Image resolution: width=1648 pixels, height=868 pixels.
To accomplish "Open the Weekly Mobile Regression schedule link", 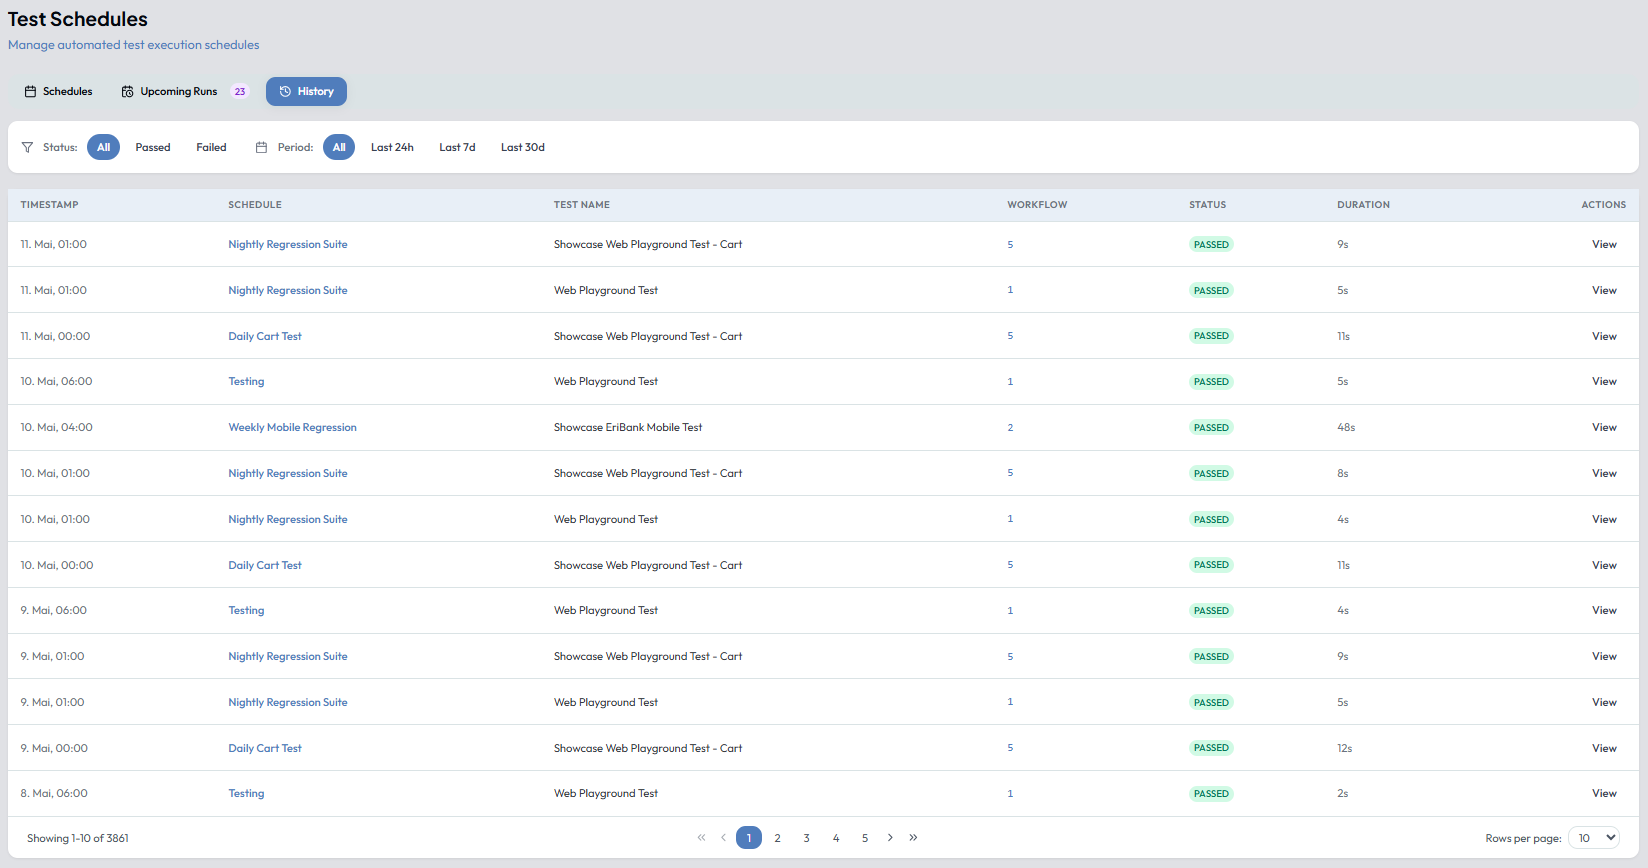I will coord(292,427).
